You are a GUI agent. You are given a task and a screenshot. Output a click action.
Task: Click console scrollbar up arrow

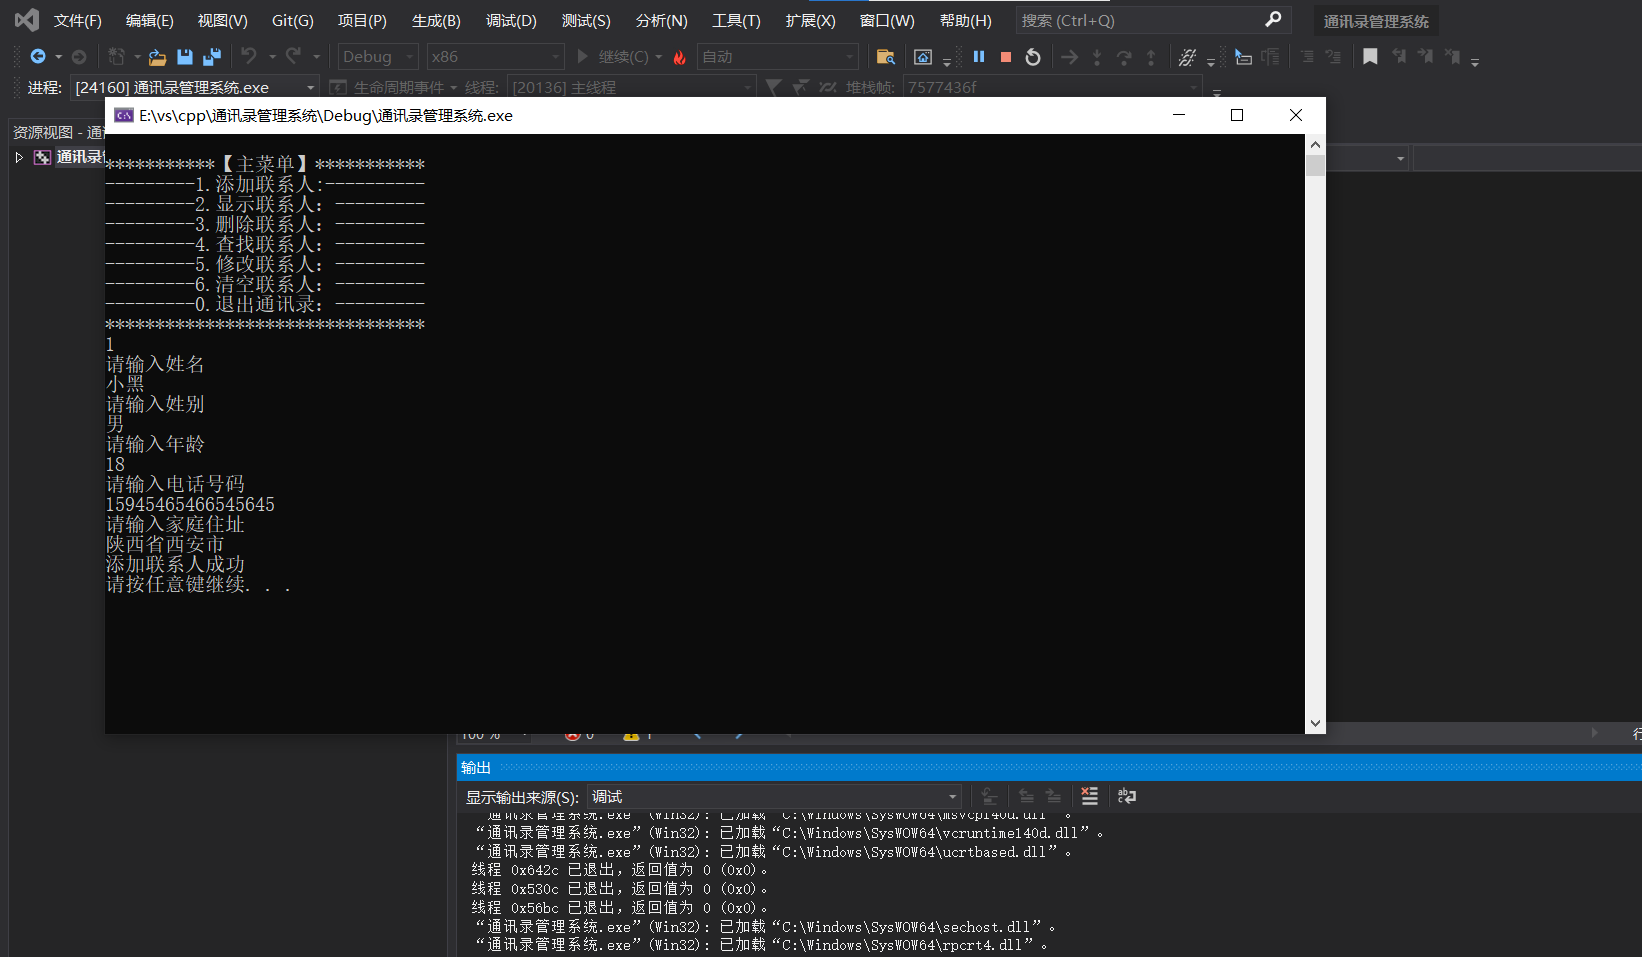pyautogui.click(x=1315, y=145)
